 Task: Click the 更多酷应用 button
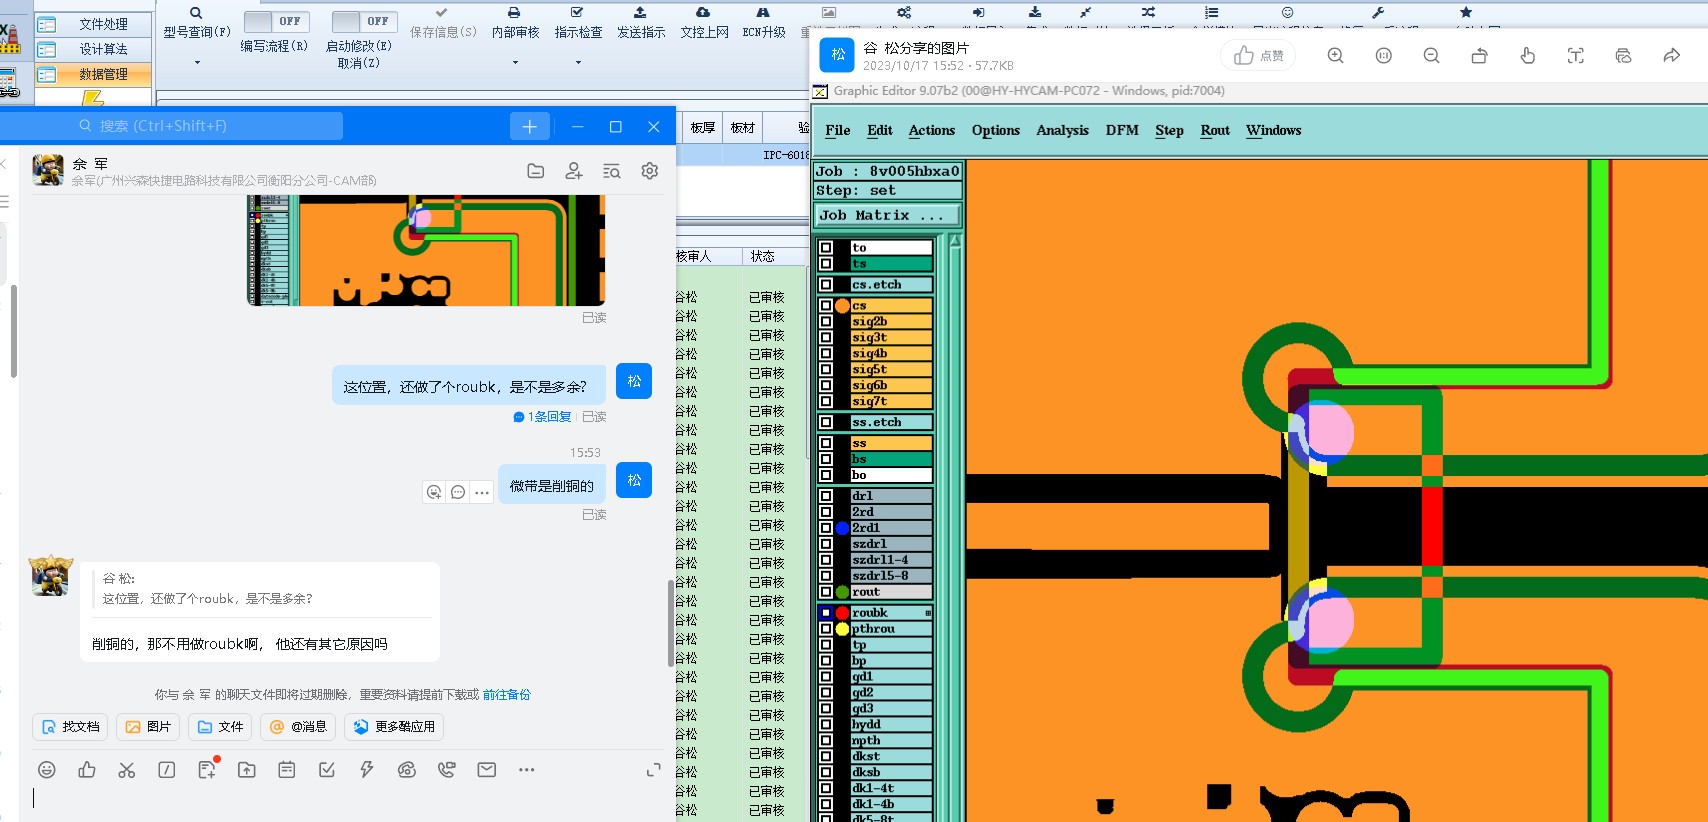point(394,727)
